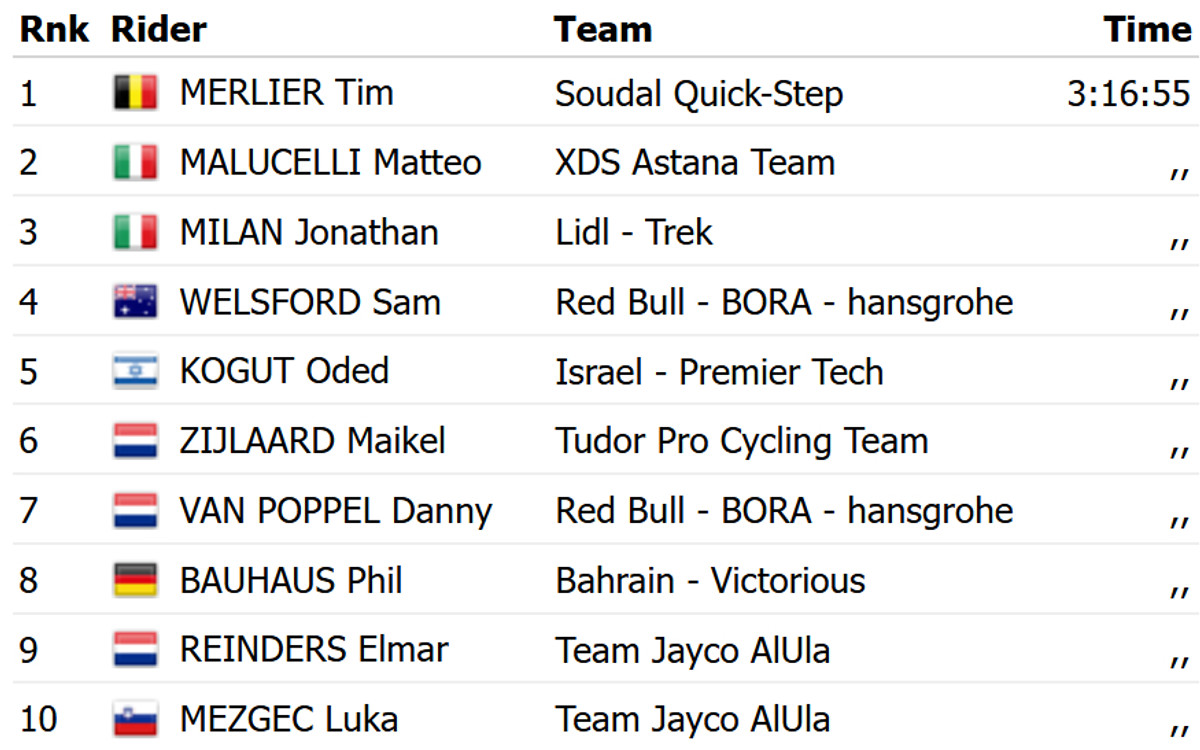Click the Slovenian flag beside MEZGEC Luka
Image resolution: width=1200 pixels, height=750 pixels.
[x=135, y=720]
